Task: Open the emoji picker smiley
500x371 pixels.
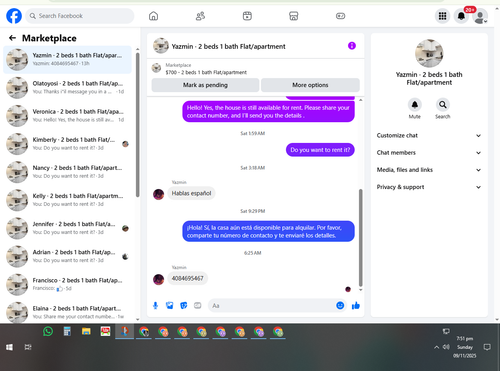Action: pos(340,305)
